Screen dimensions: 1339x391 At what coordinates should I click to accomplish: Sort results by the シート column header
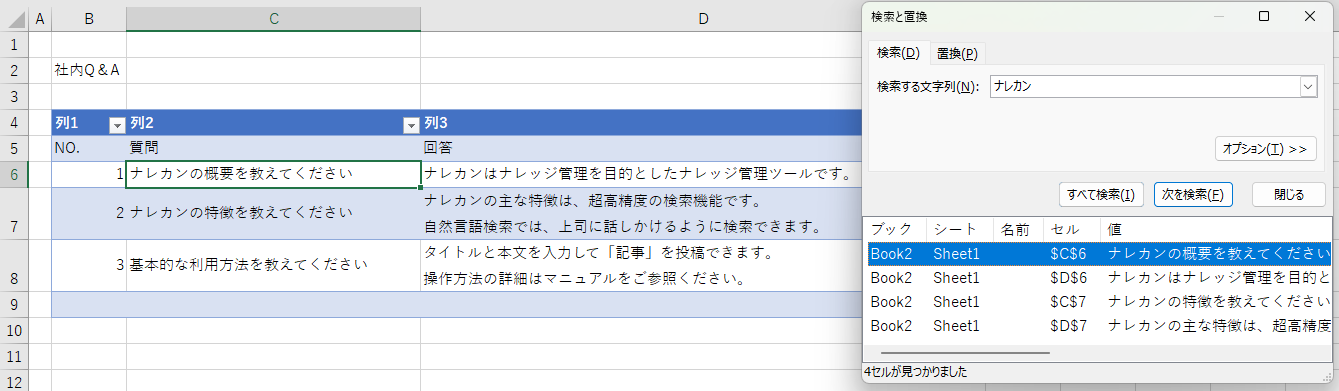[960, 229]
